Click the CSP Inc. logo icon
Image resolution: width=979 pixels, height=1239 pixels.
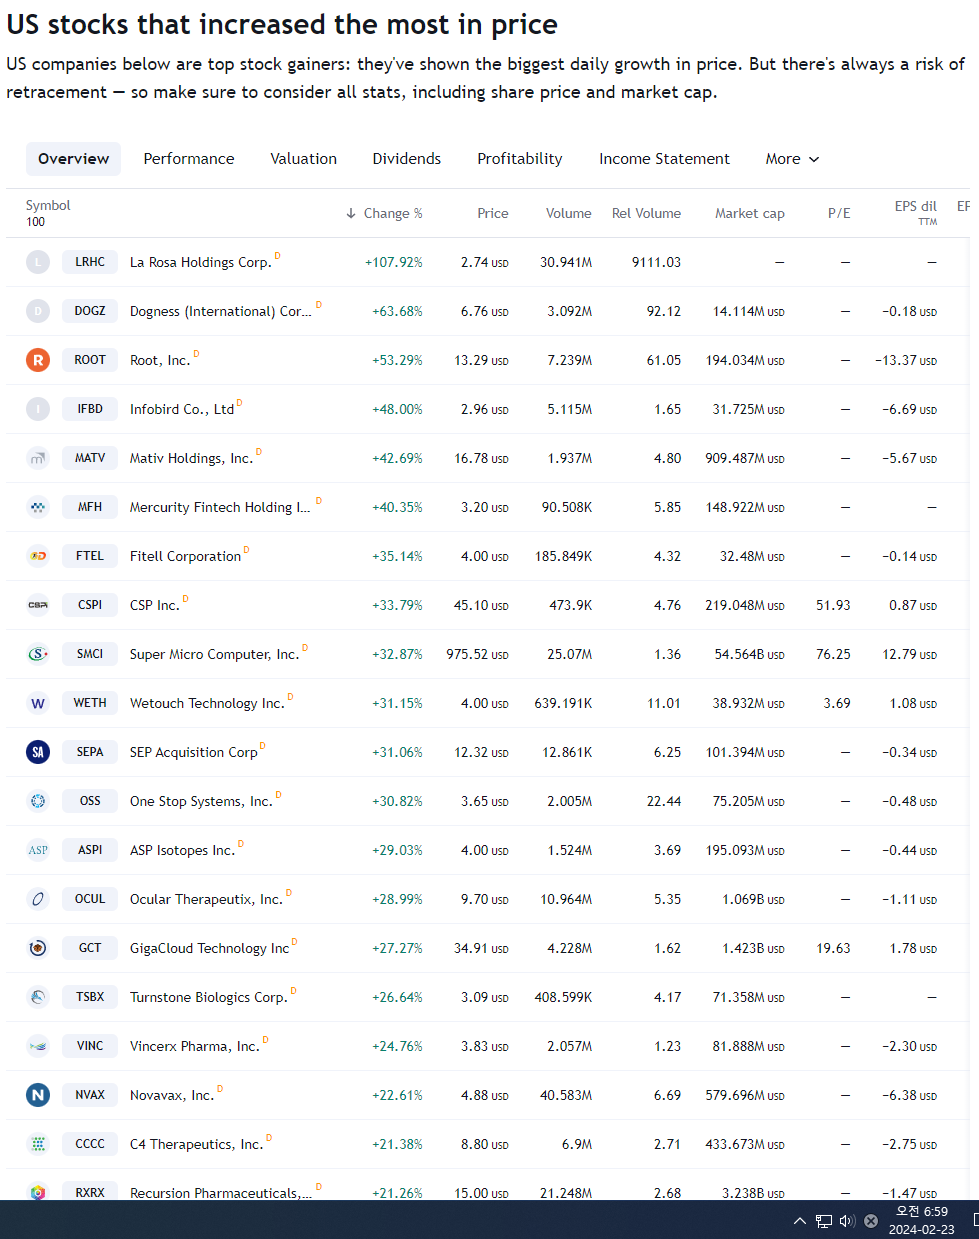click(x=38, y=605)
